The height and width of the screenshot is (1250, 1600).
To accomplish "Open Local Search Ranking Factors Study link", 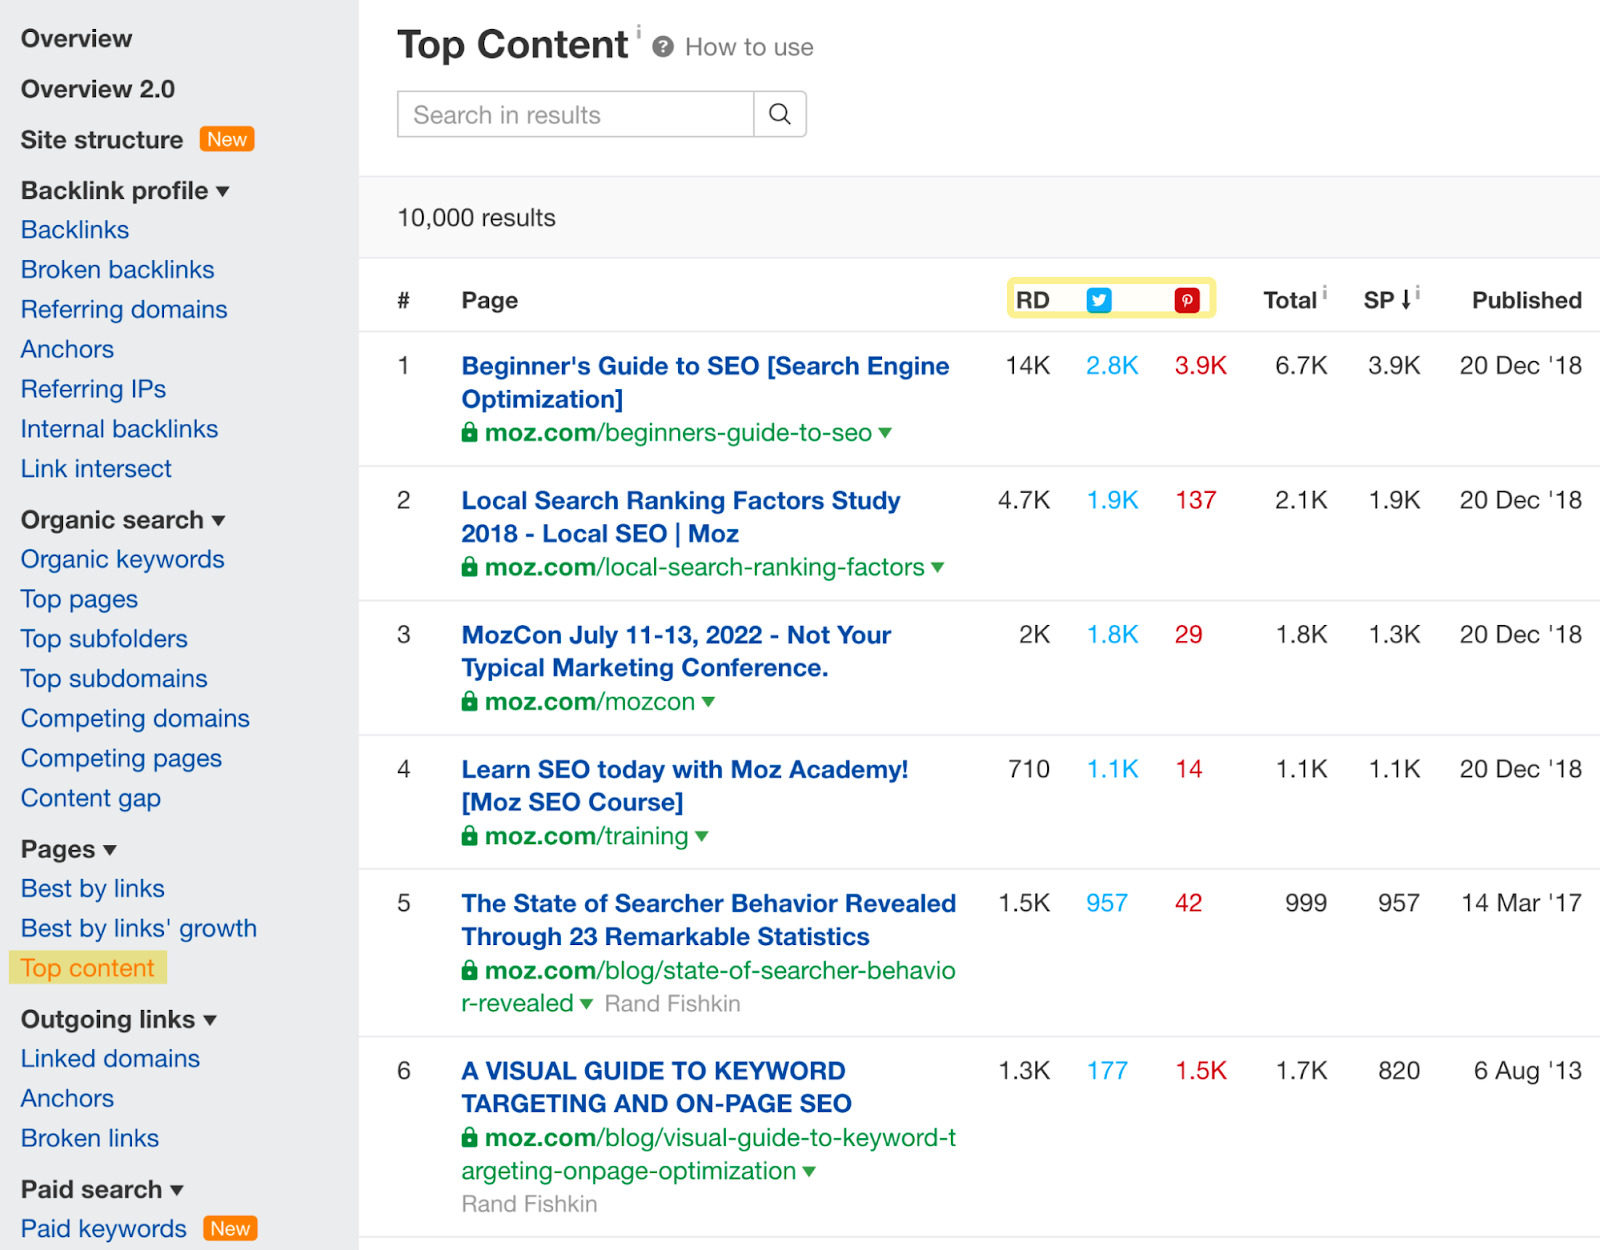I will click(680, 517).
